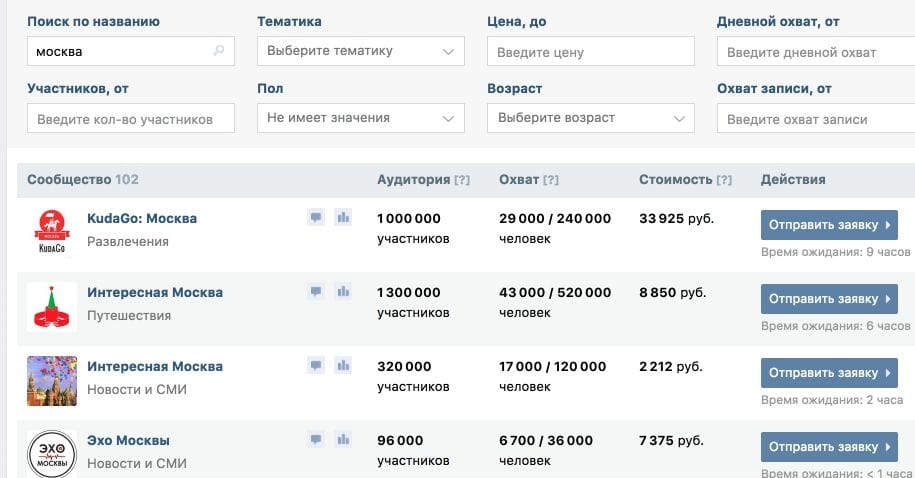Open statistics icon for Интересная Москва Новости и СМИ
The height and width of the screenshot is (478, 915).
pyautogui.click(x=343, y=365)
